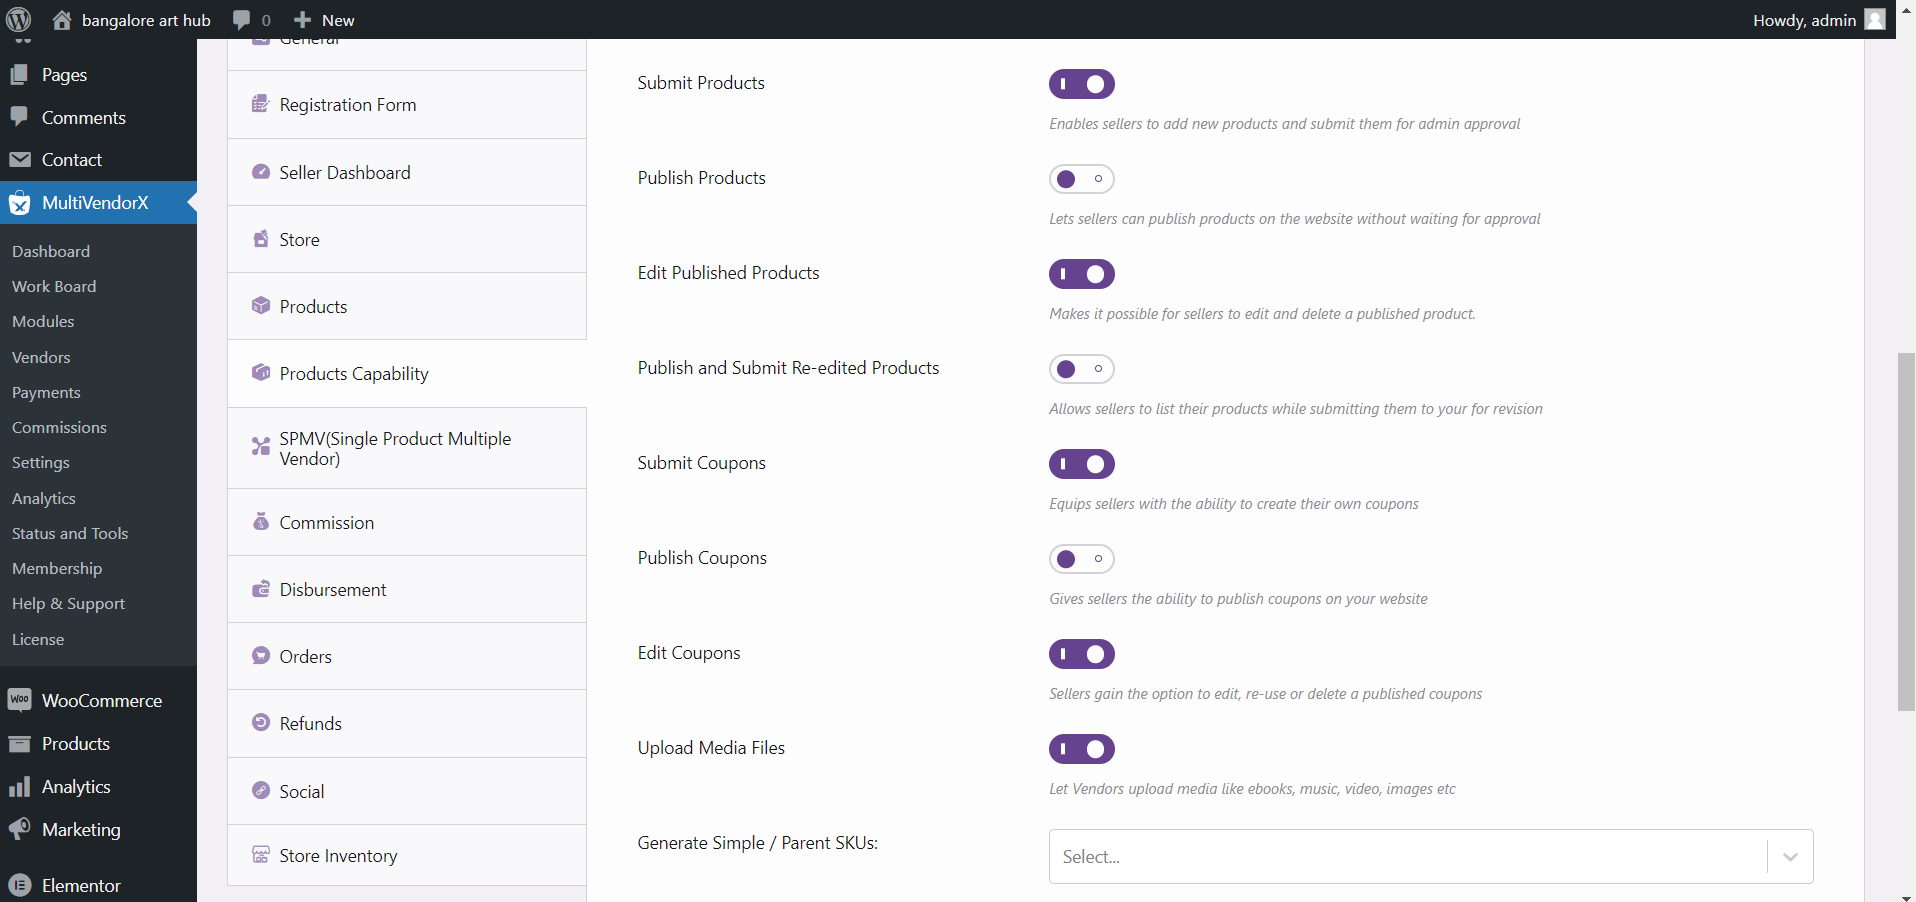
Task: Click the page vertical scrollbar
Action: (x=1906, y=530)
